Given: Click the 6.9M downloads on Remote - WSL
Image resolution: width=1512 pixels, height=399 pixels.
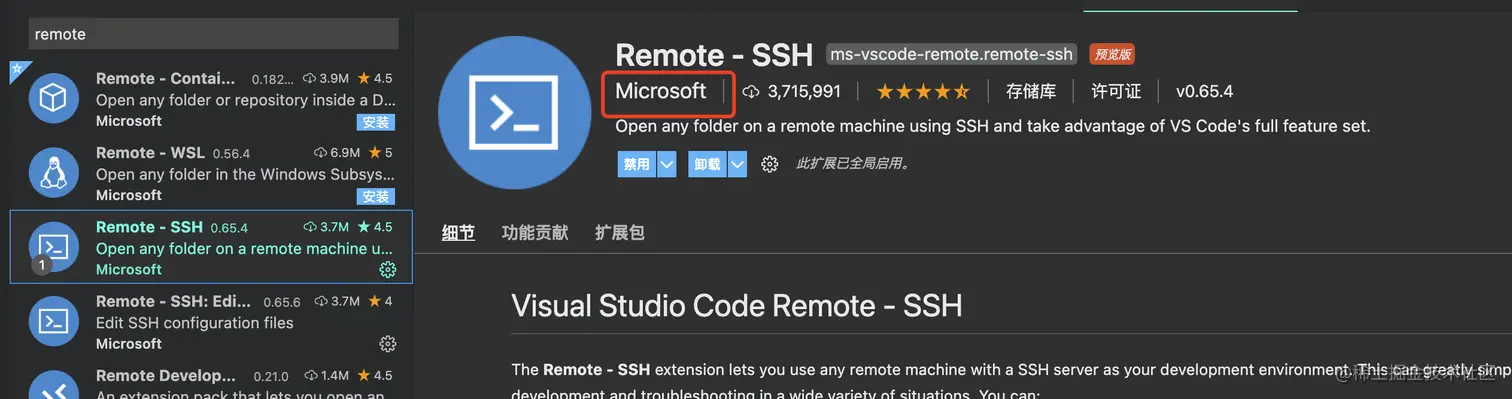Looking at the screenshot, I should pyautogui.click(x=338, y=153).
